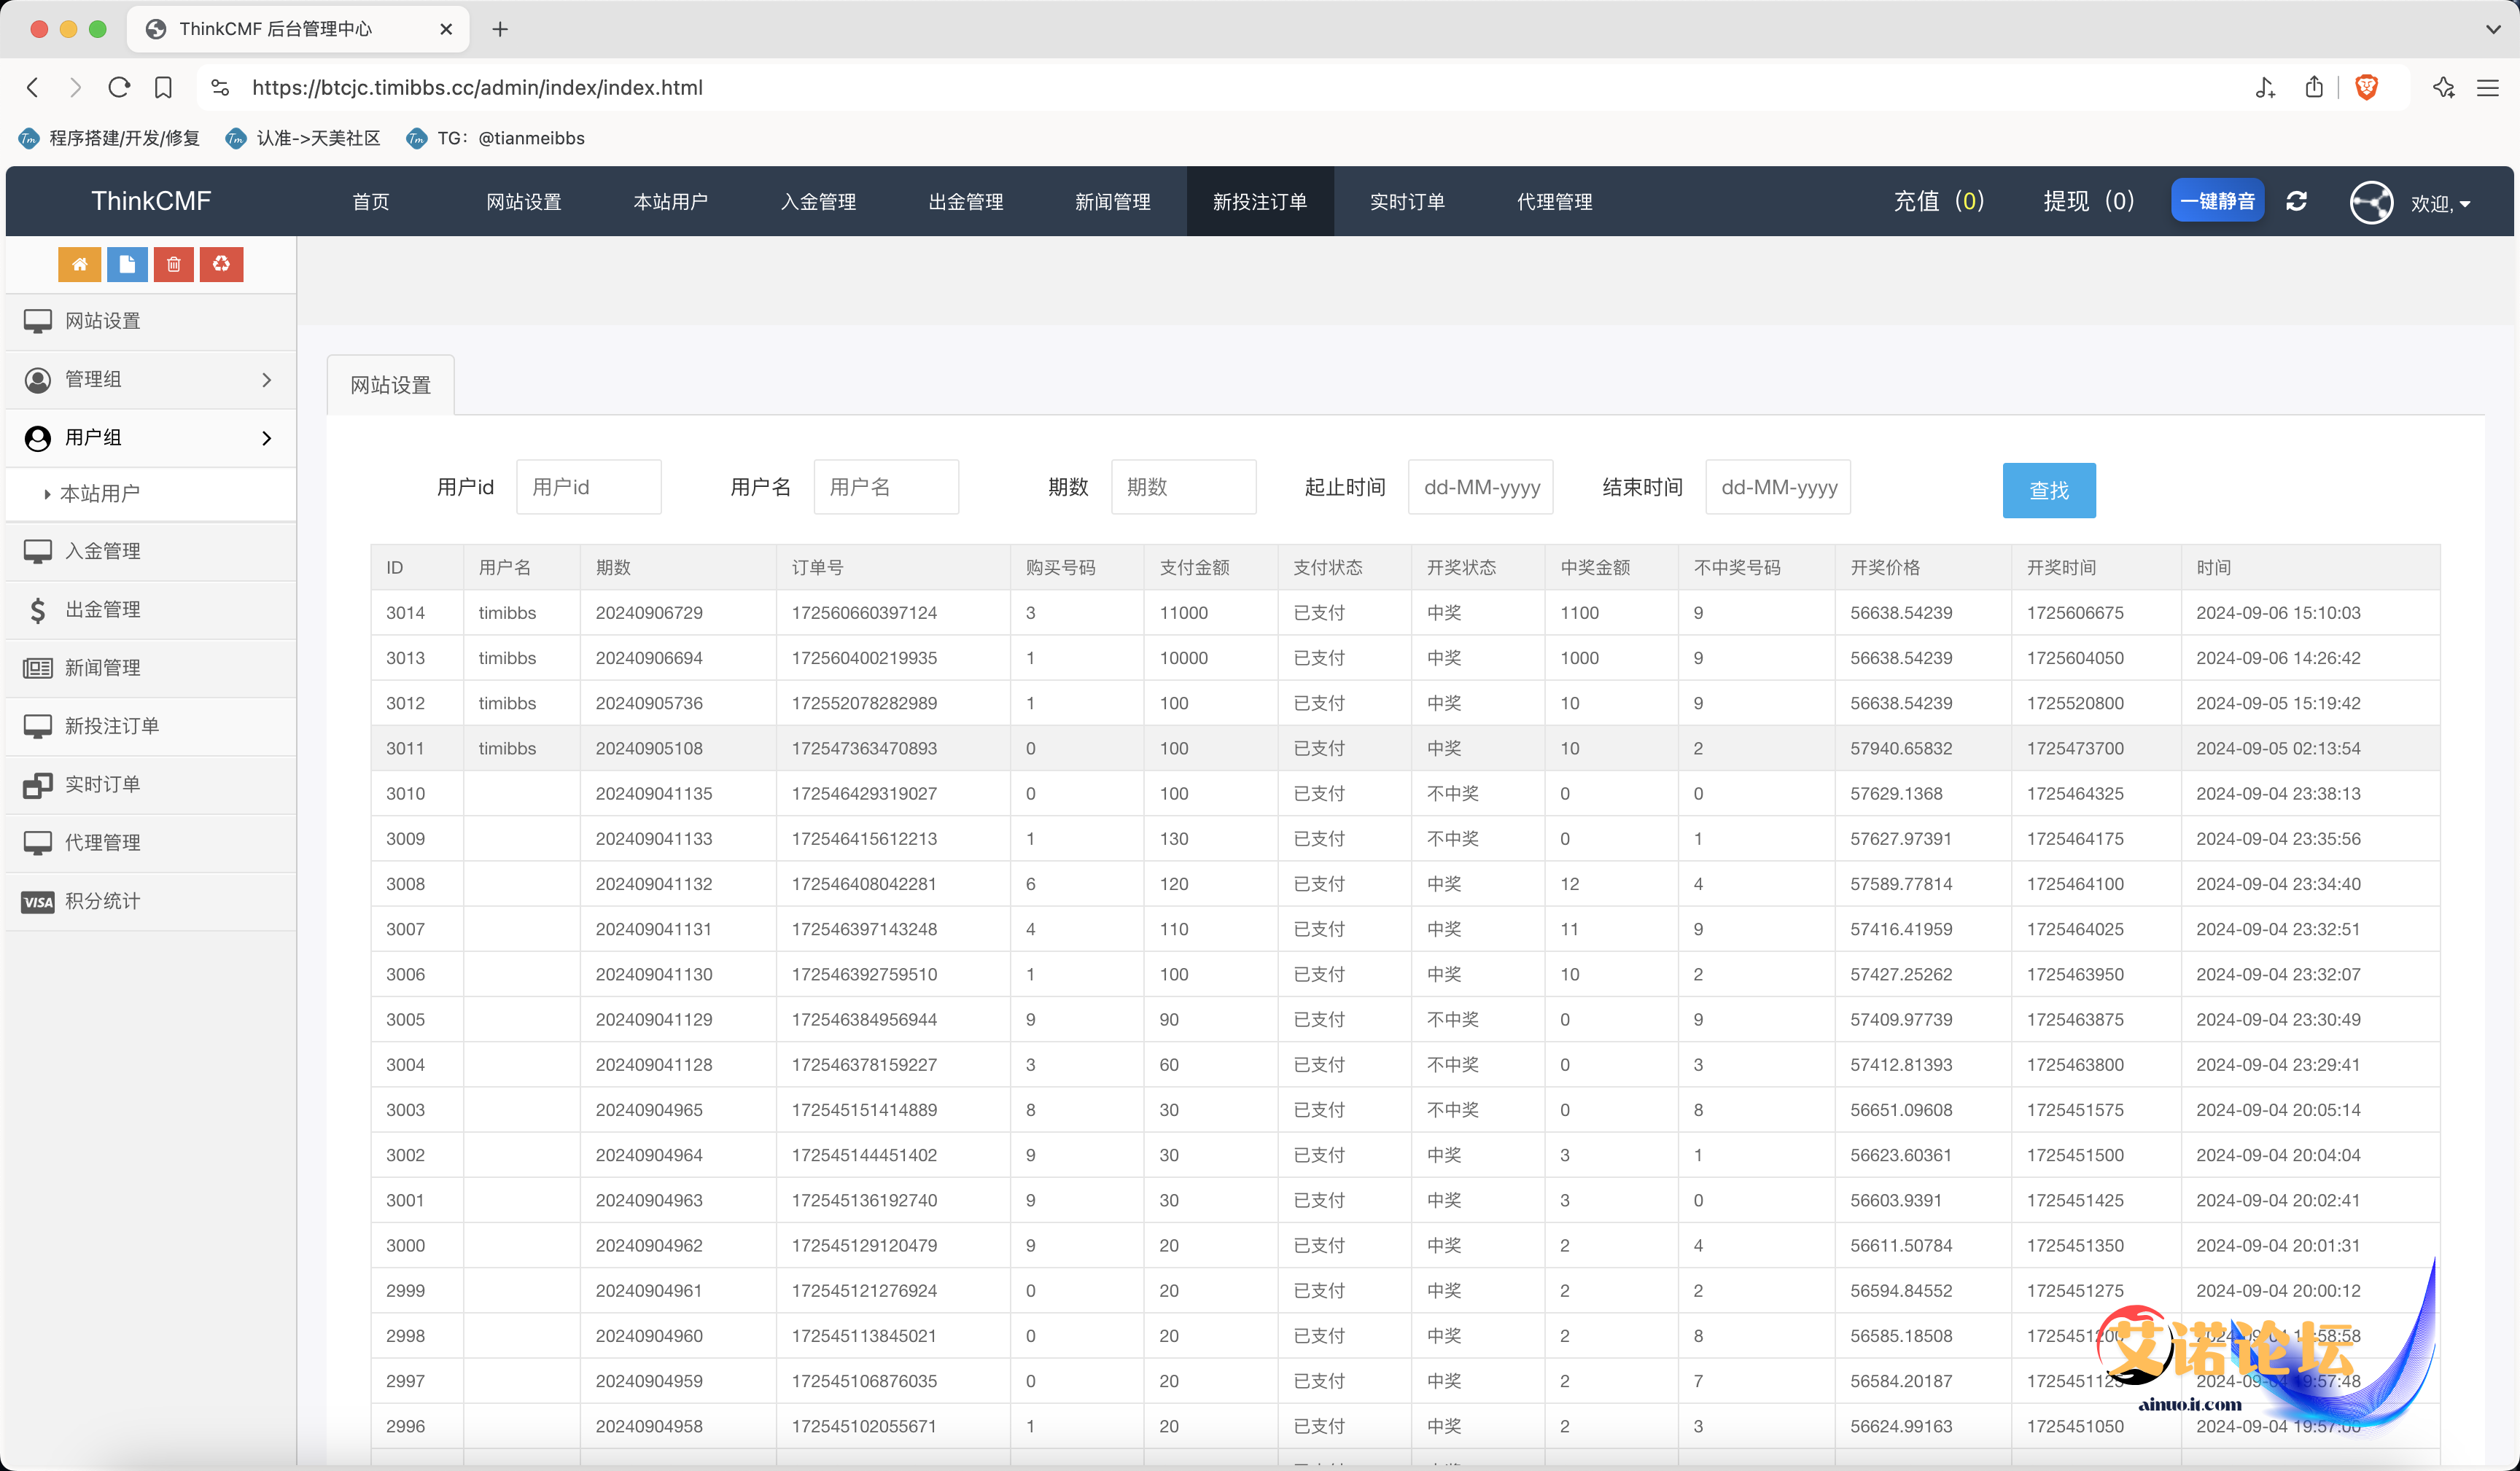Open the browser hamburger menu
The width and height of the screenshot is (2520, 1471).
[x=2488, y=87]
